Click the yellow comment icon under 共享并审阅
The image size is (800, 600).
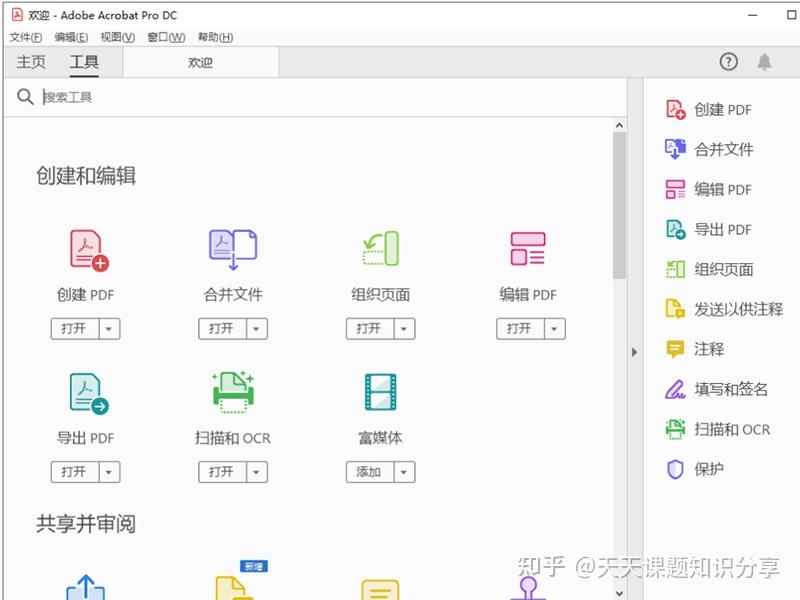381,589
